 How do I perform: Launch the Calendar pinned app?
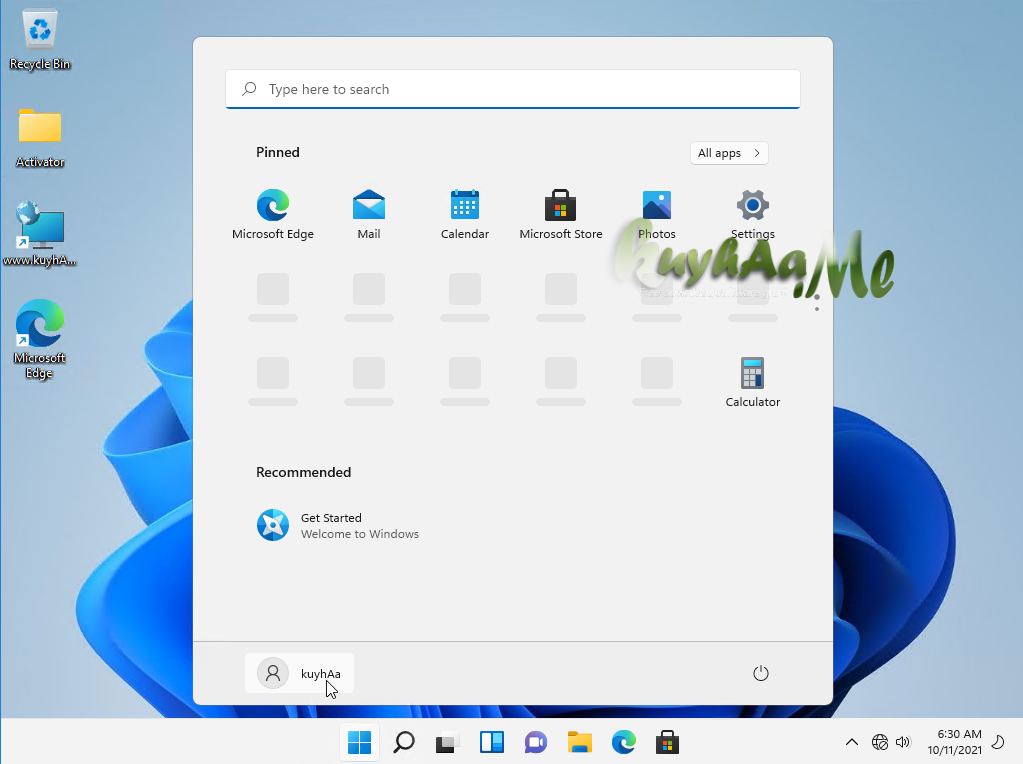click(x=465, y=215)
